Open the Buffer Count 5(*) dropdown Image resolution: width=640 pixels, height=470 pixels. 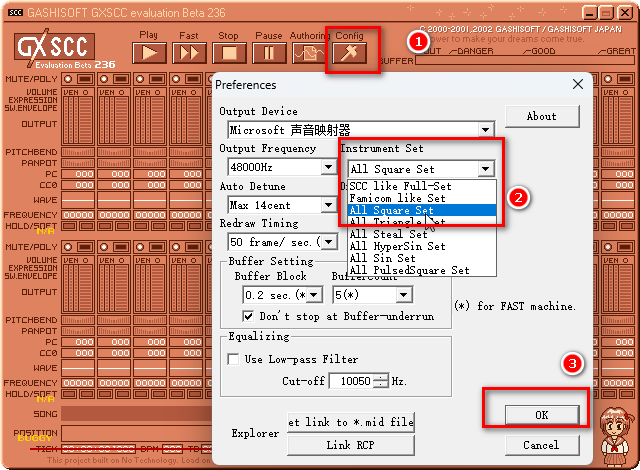(x=404, y=295)
